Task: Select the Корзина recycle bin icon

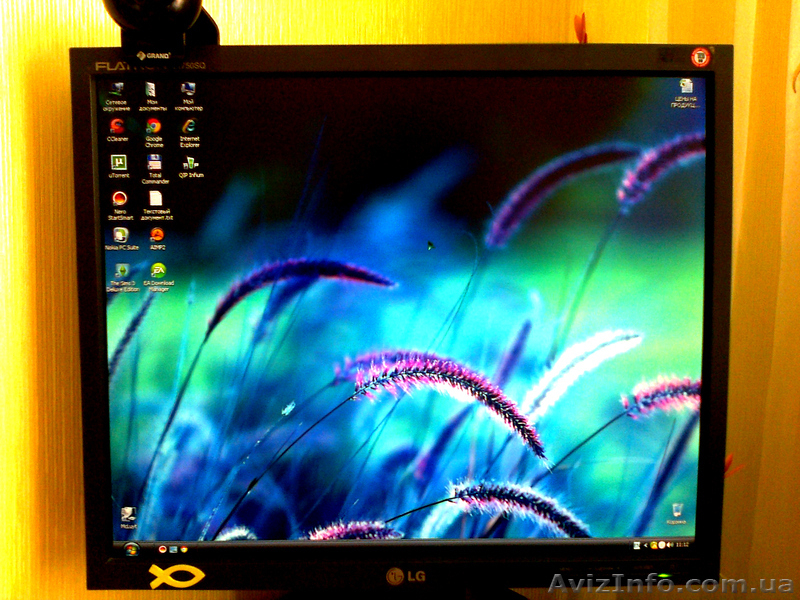Action: (x=677, y=511)
